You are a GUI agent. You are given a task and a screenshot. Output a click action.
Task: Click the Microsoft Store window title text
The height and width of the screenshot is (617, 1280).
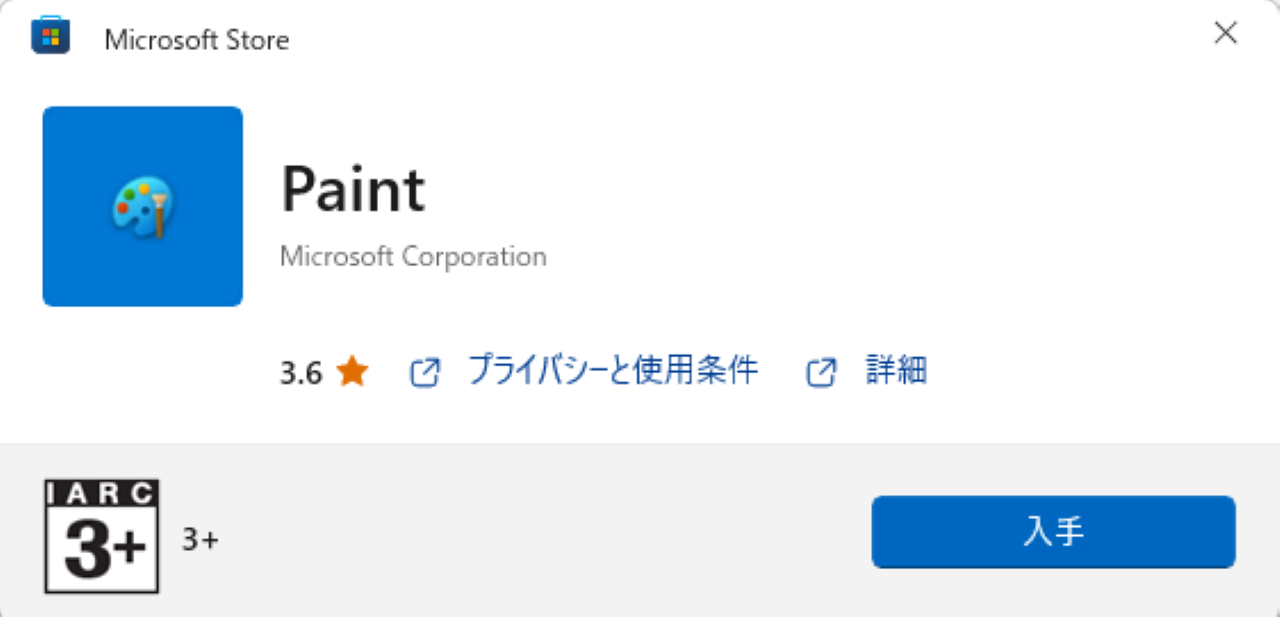197,40
